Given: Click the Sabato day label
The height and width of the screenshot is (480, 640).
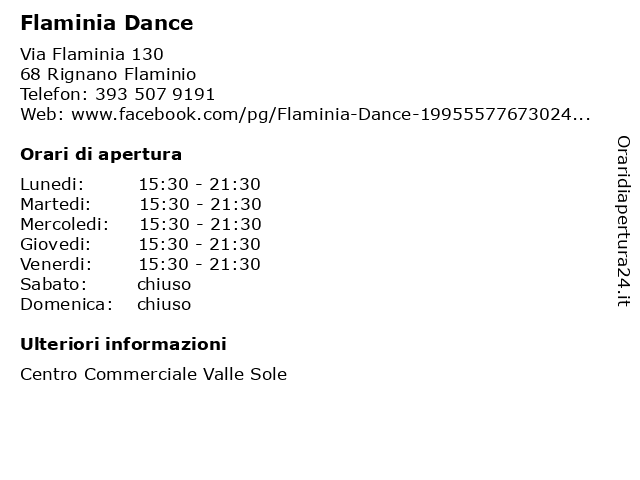Looking at the screenshot, I should click(x=53, y=284).
